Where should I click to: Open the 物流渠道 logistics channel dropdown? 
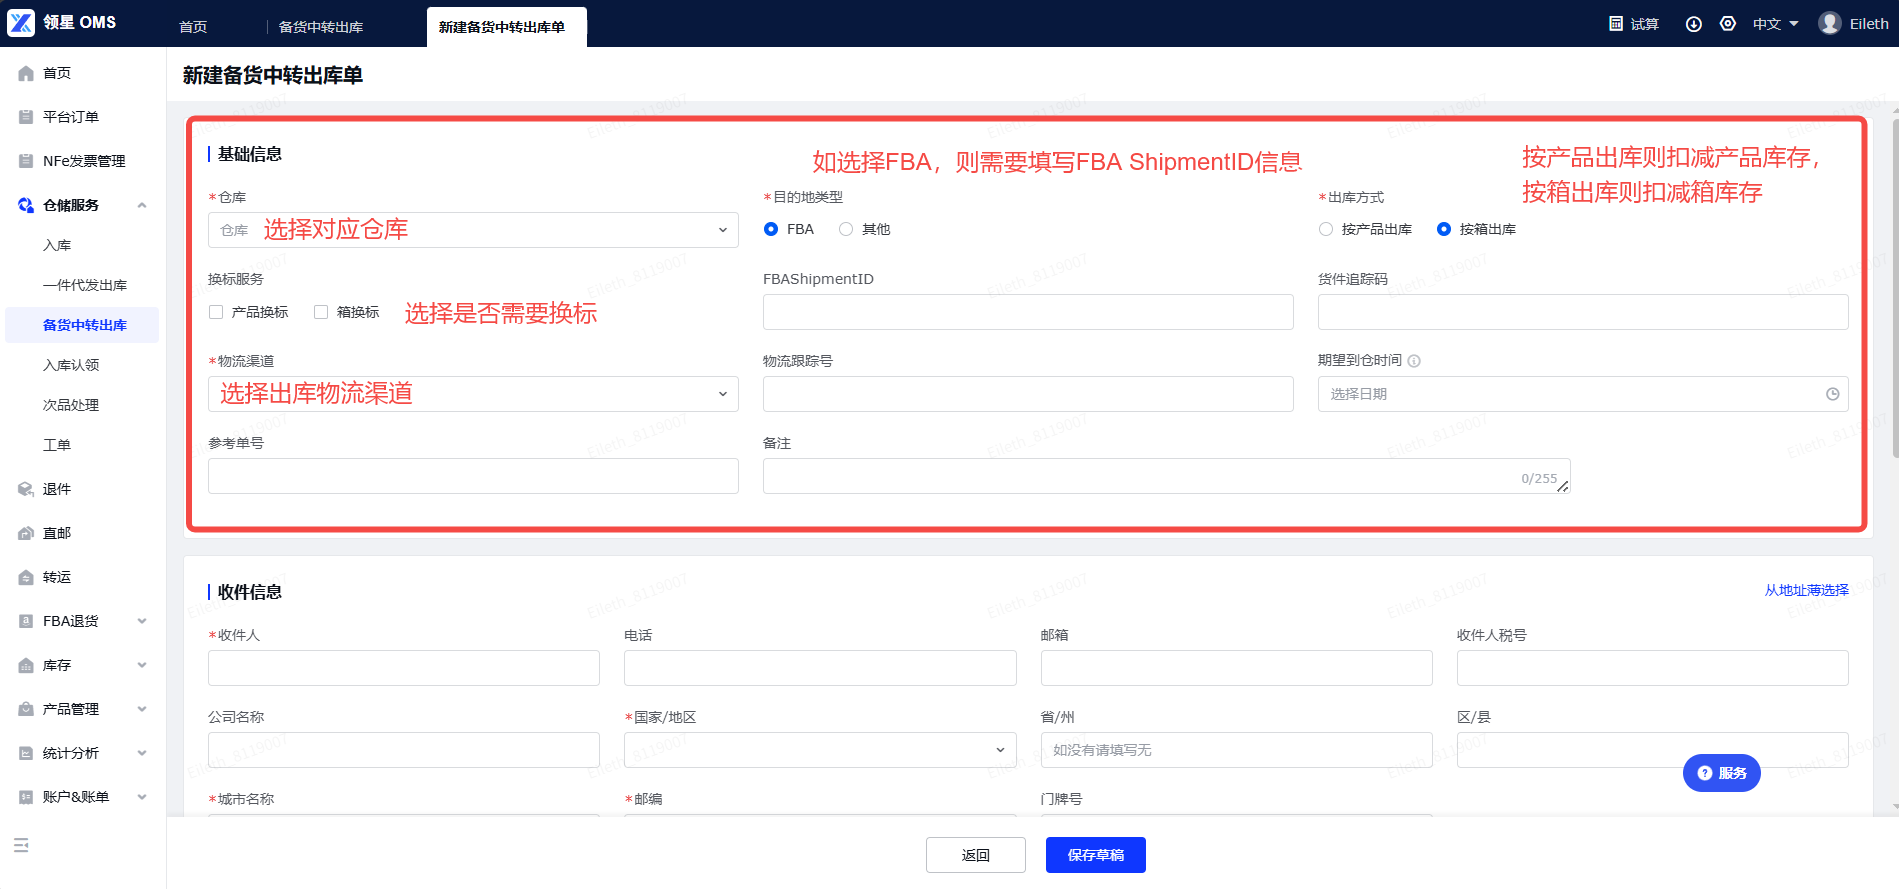[473, 394]
